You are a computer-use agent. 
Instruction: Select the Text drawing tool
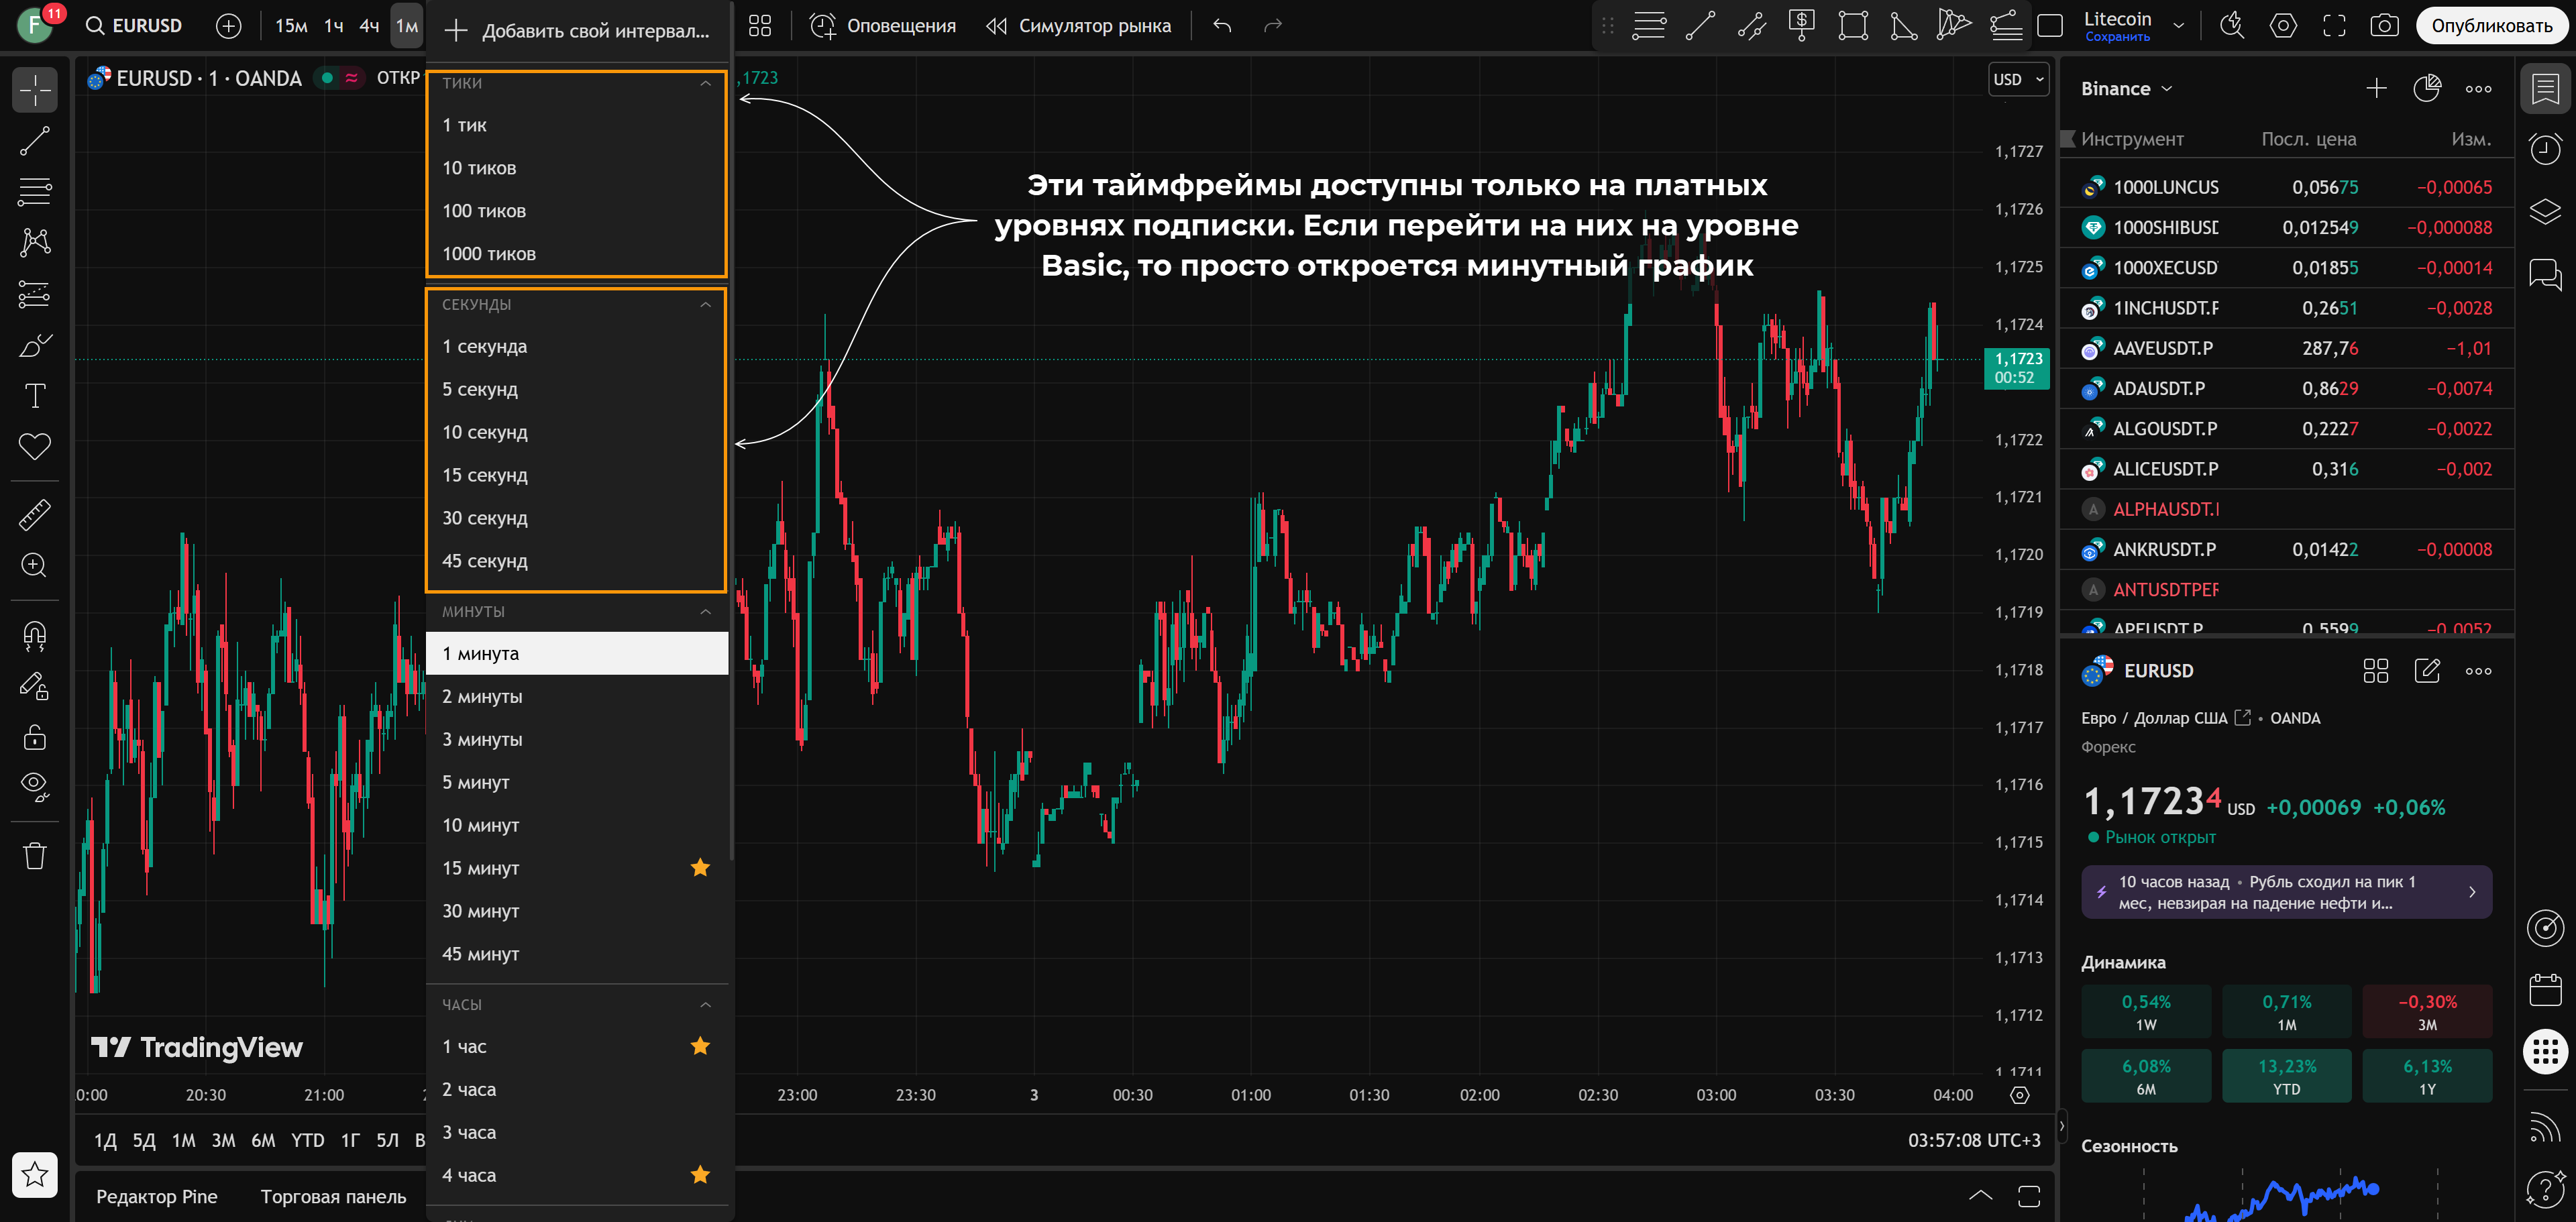[35, 396]
